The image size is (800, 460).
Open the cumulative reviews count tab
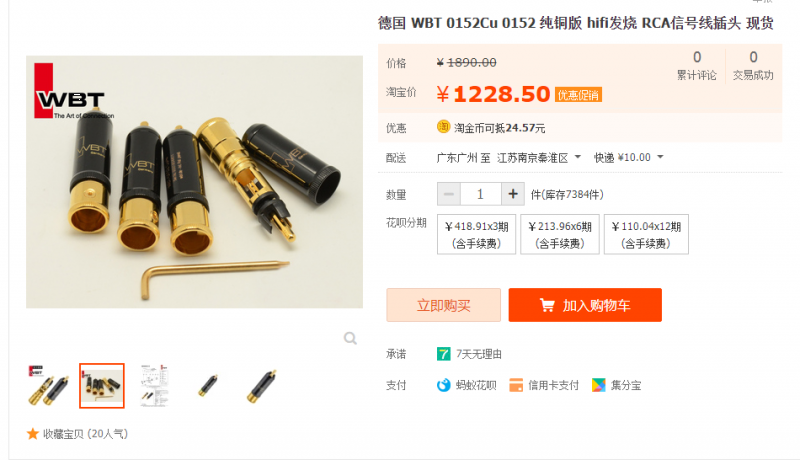point(696,66)
